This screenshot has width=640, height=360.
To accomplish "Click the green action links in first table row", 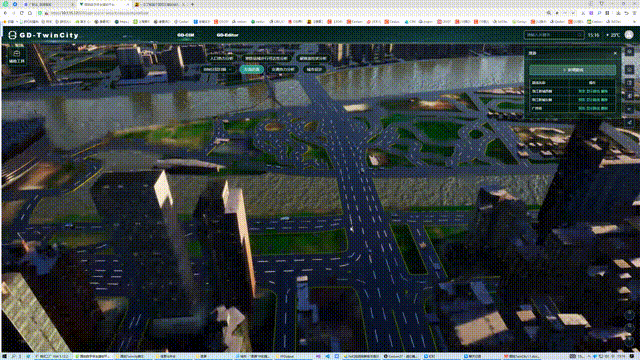I will click(593, 91).
